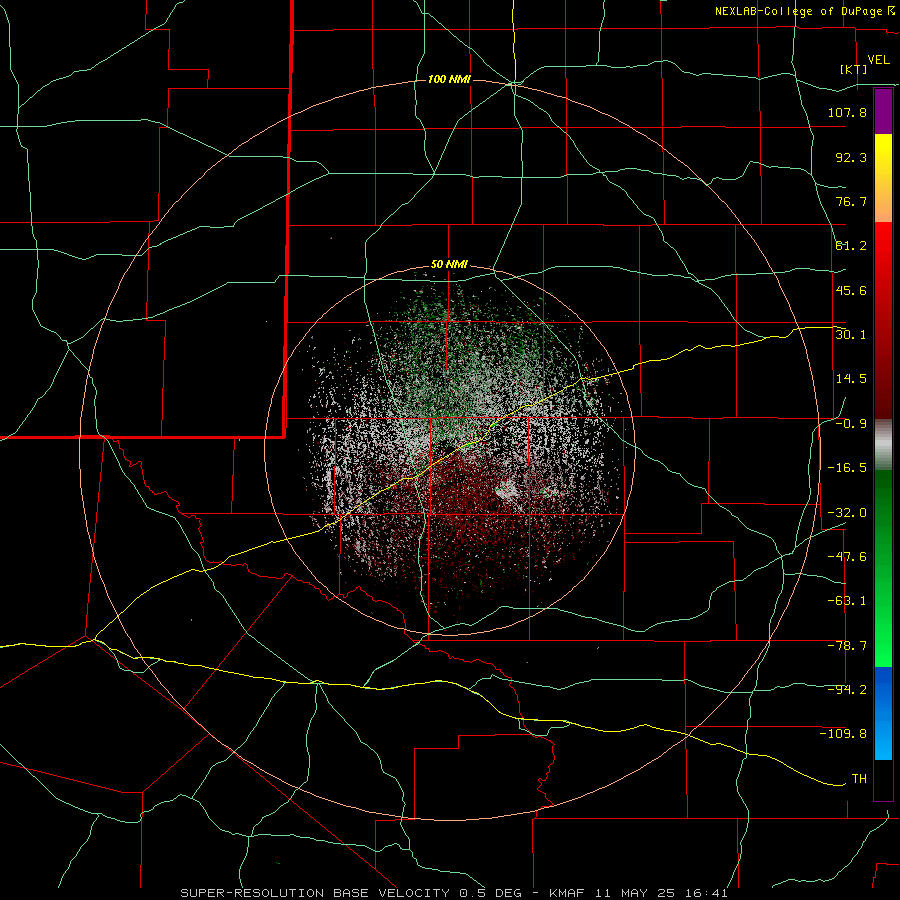900x900 pixels.
Task: Click the -0.9 velocity scale value
Action: tap(851, 424)
